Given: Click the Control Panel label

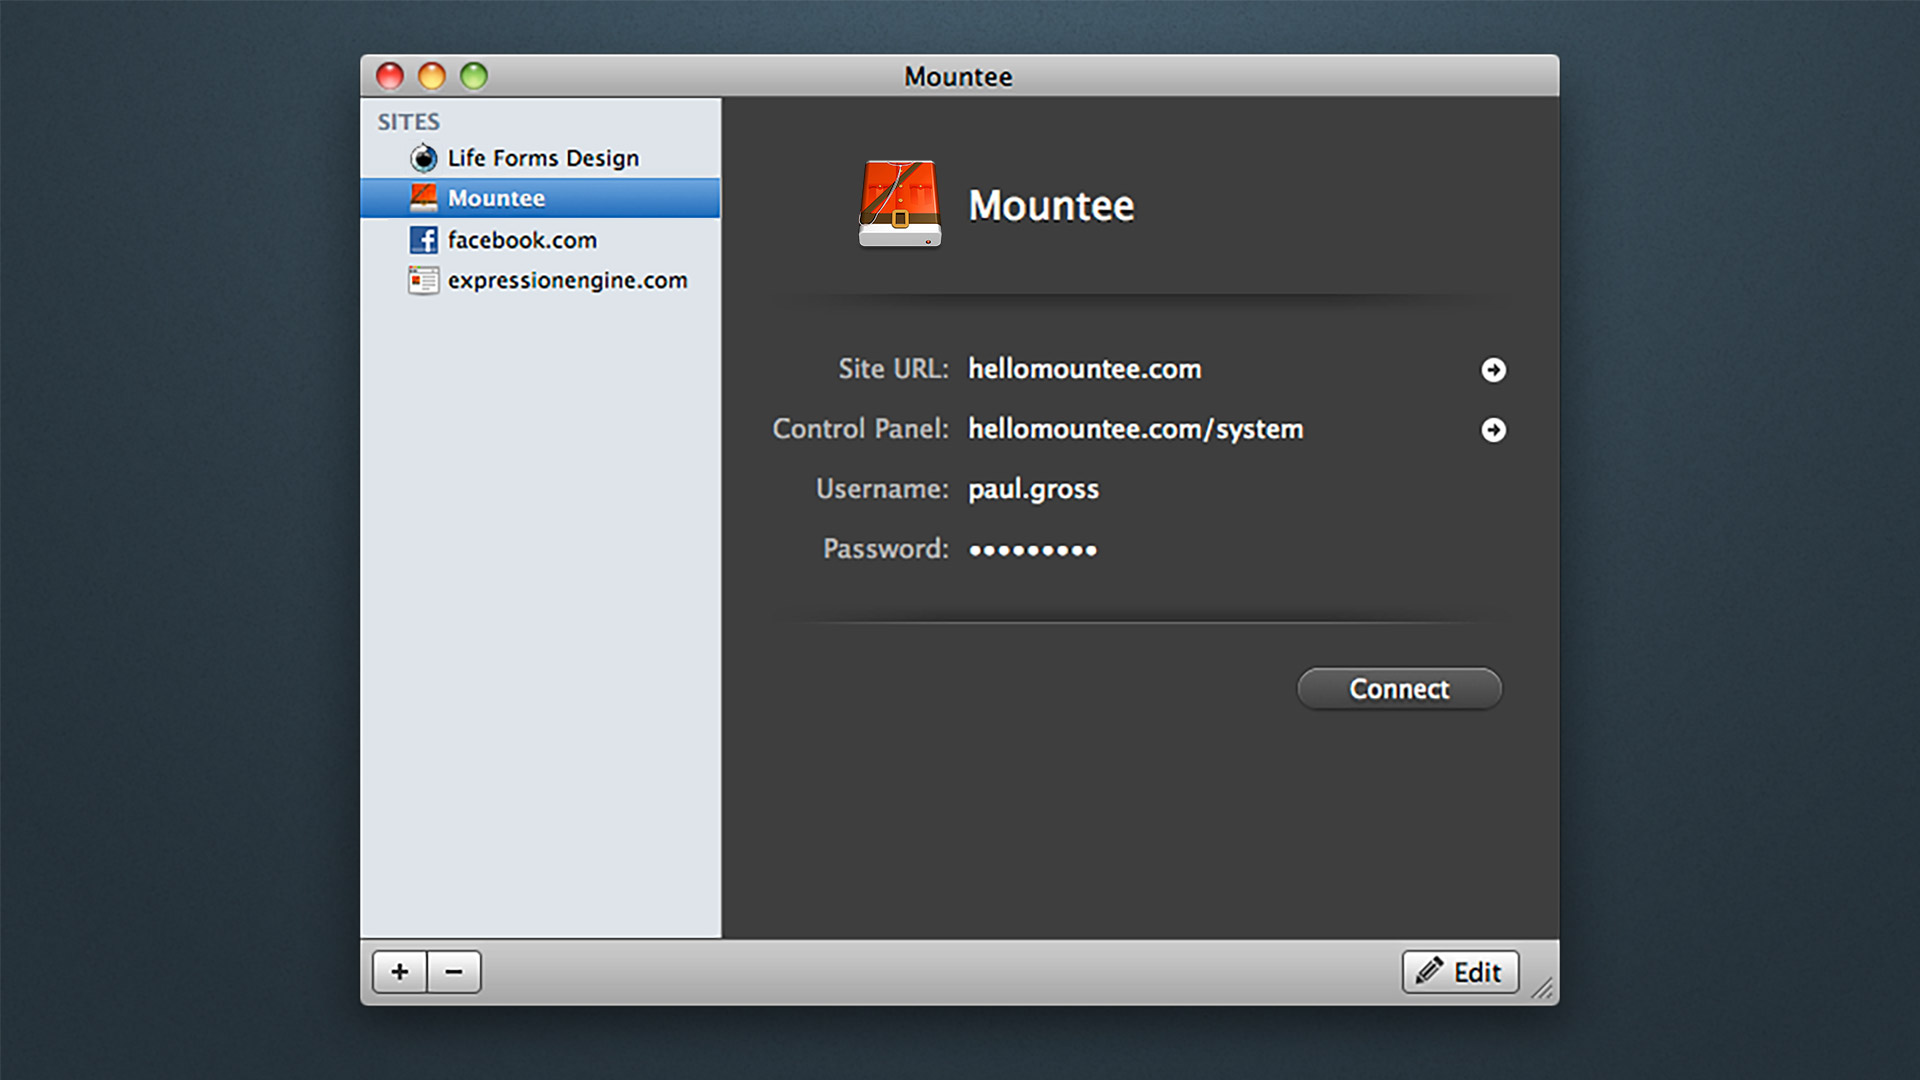Looking at the screenshot, I should point(860,429).
